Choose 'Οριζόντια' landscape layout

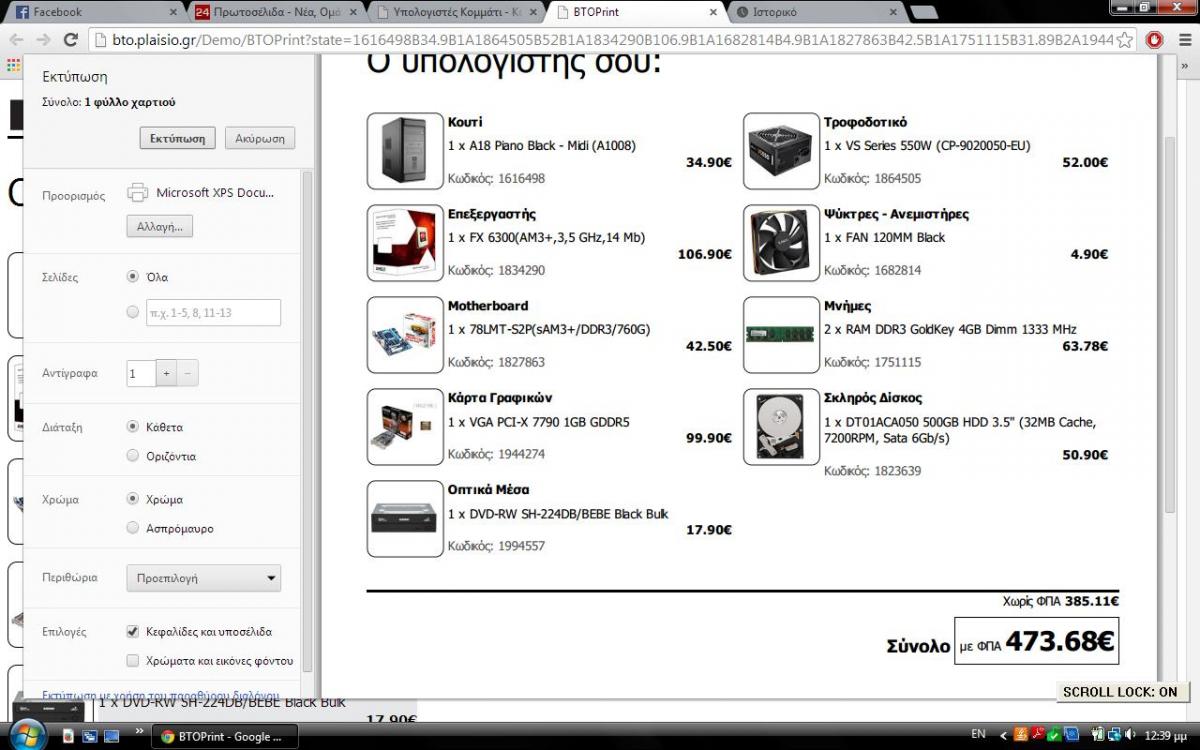[x=133, y=456]
